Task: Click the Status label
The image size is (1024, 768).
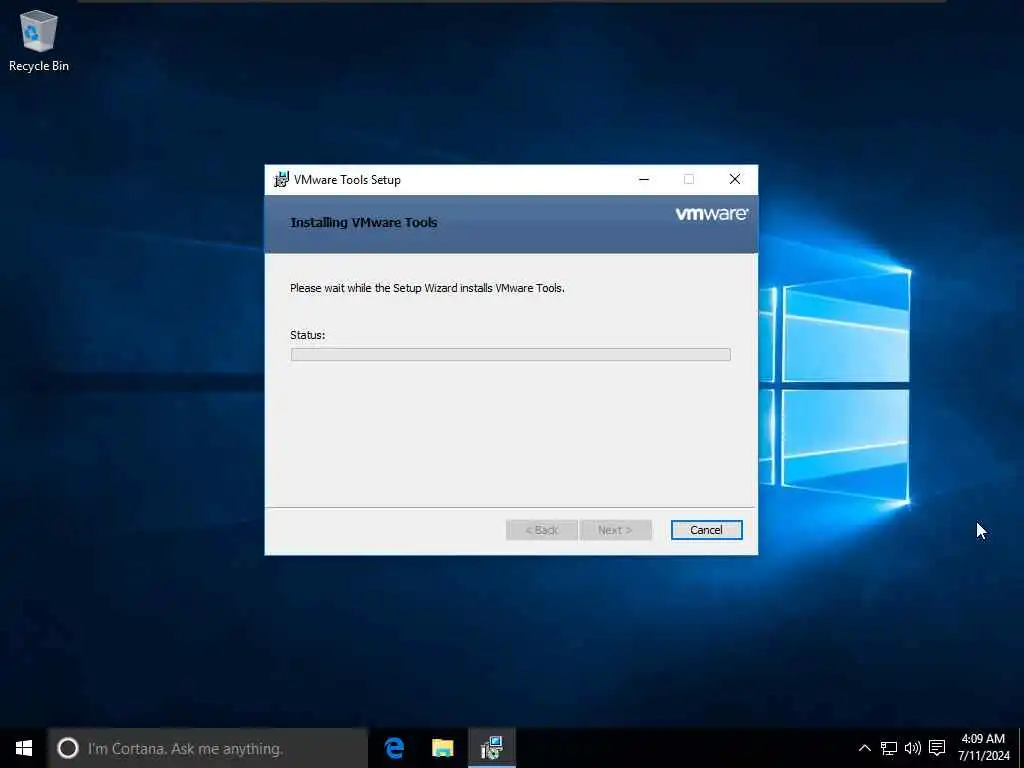Action: tap(308, 335)
